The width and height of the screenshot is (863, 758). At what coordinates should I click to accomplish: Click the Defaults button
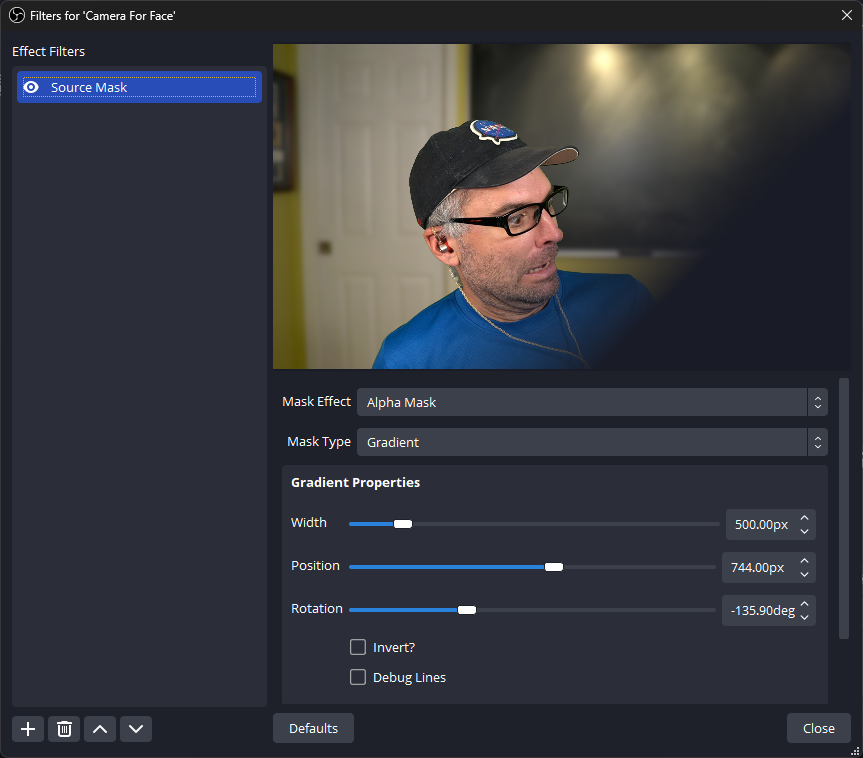click(313, 728)
